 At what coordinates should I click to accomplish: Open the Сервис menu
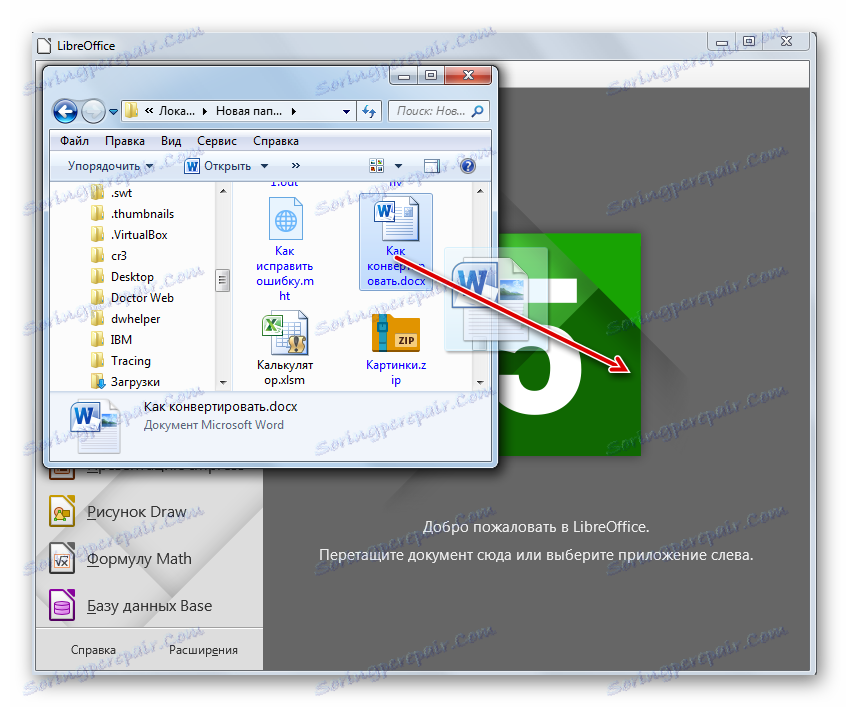[x=217, y=141]
